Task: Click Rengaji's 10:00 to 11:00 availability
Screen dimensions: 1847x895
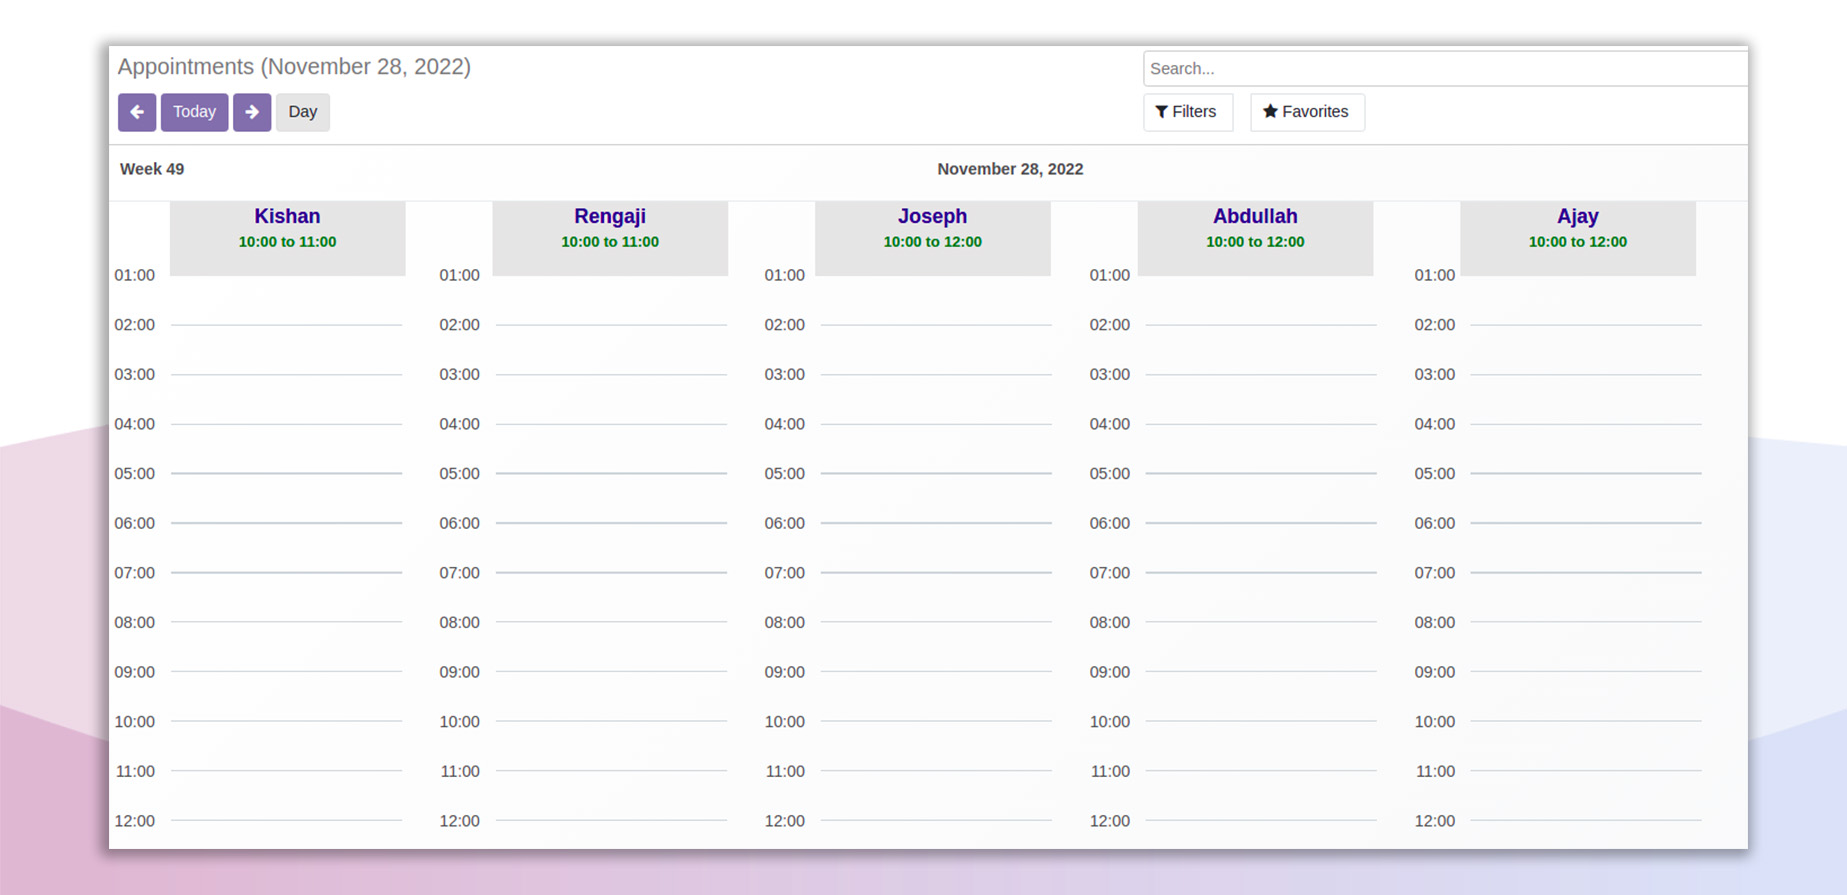Action: pyautogui.click(x=610, y=242)
